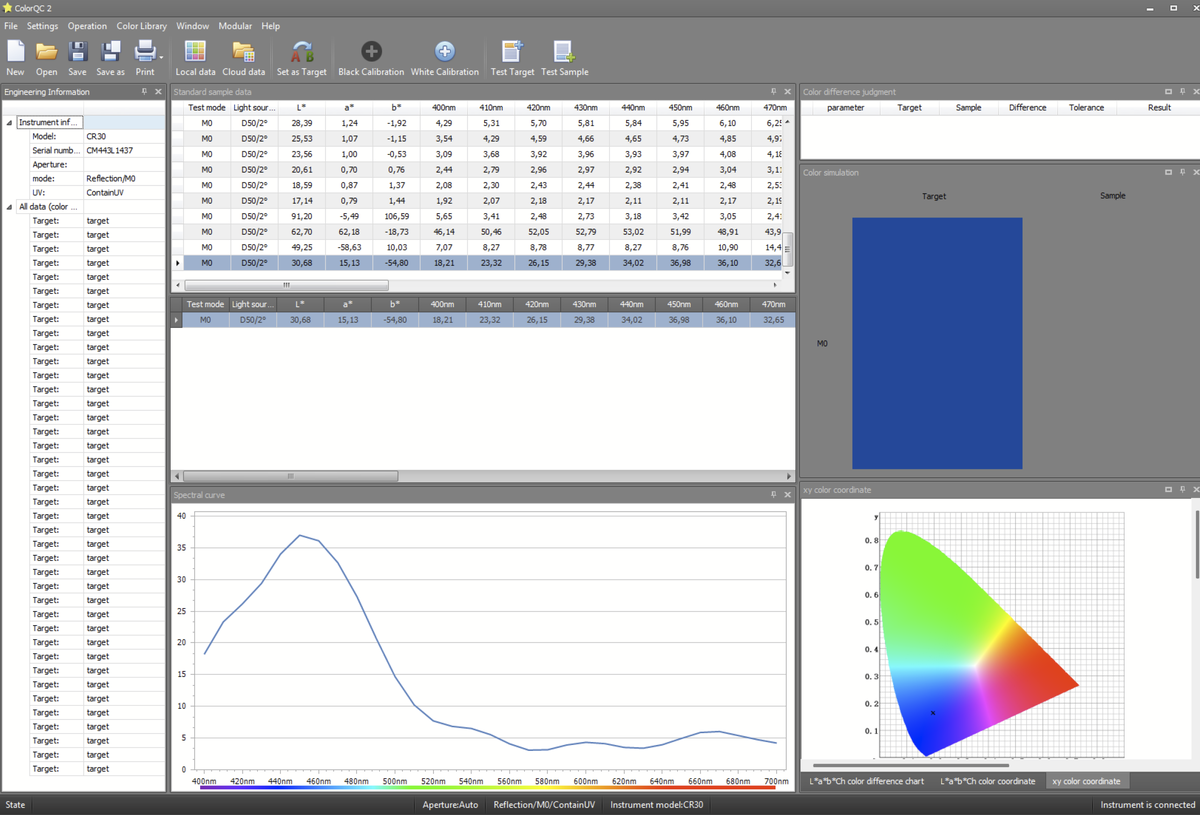Collapse the Instrument information tree node
This screenshot has height=815, width=1200.
(x=9, y=123)
